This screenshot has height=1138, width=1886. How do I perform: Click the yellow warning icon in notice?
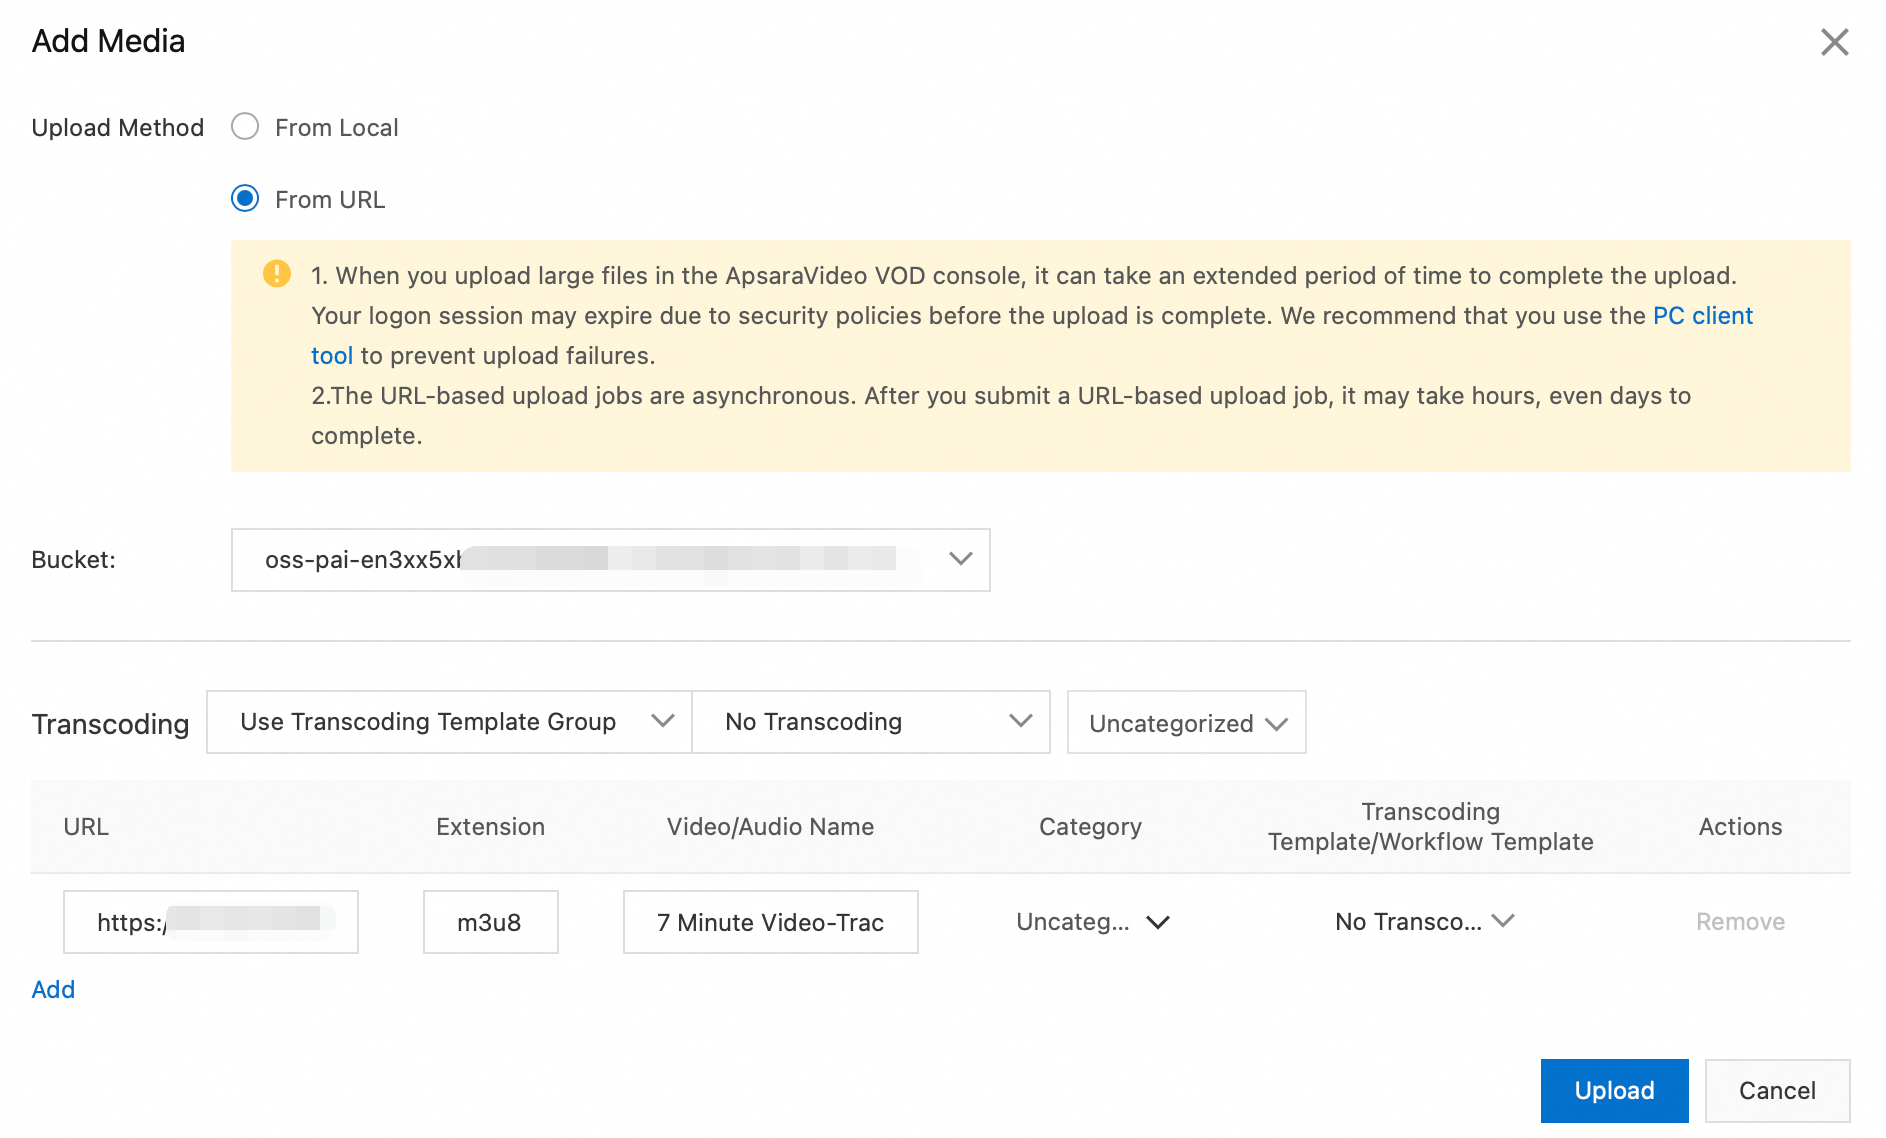(277, 274)
